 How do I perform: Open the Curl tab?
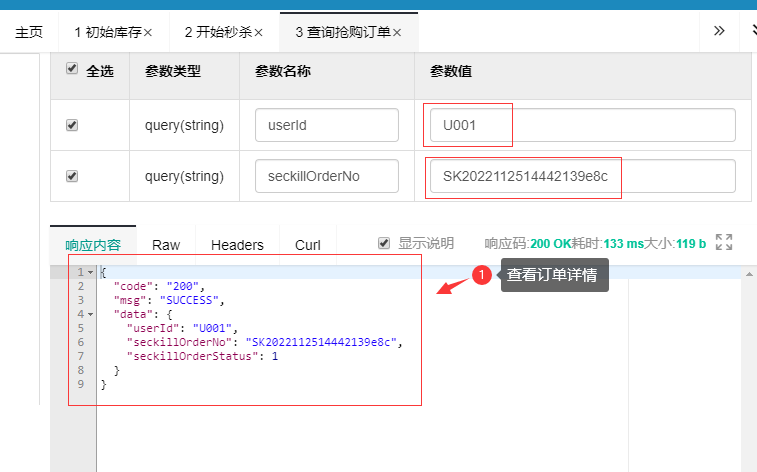308,245
